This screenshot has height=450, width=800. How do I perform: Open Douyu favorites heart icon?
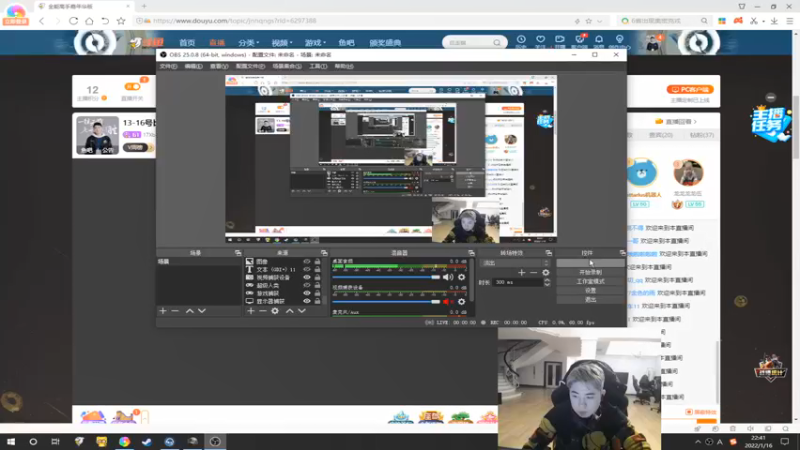tap(540, 41)
